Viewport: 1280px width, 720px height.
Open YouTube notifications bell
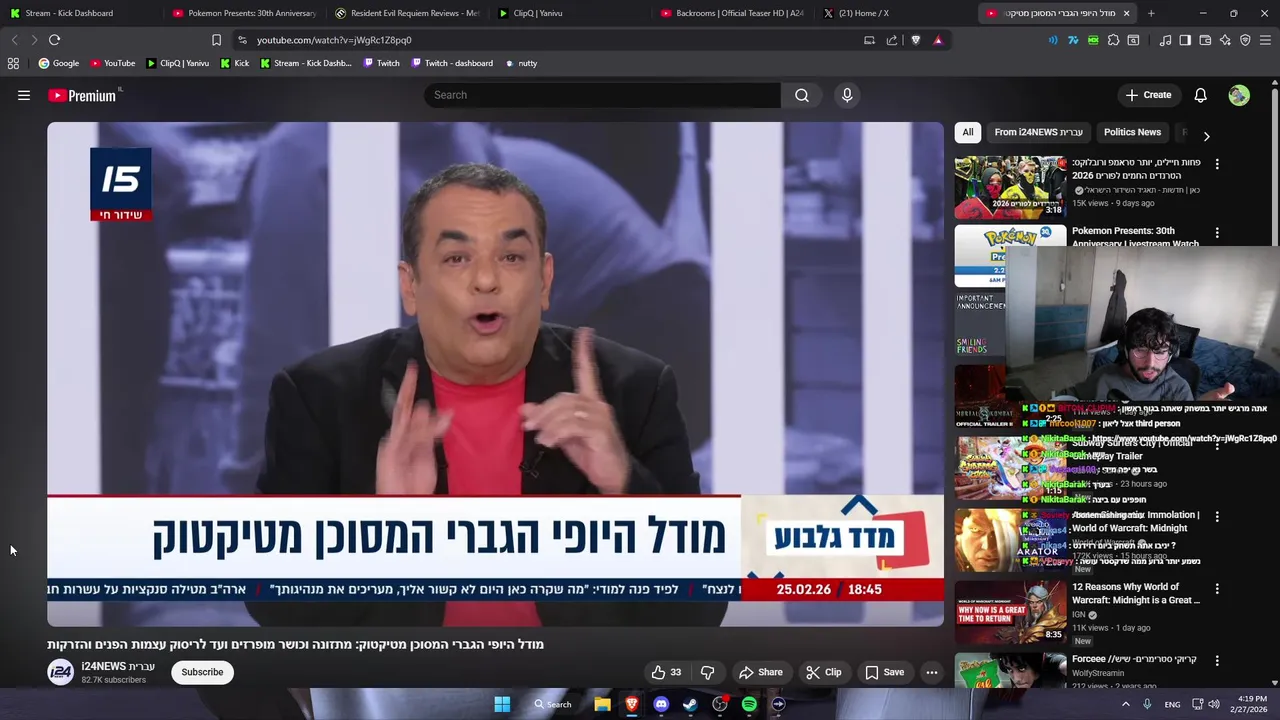[1200, 95]
